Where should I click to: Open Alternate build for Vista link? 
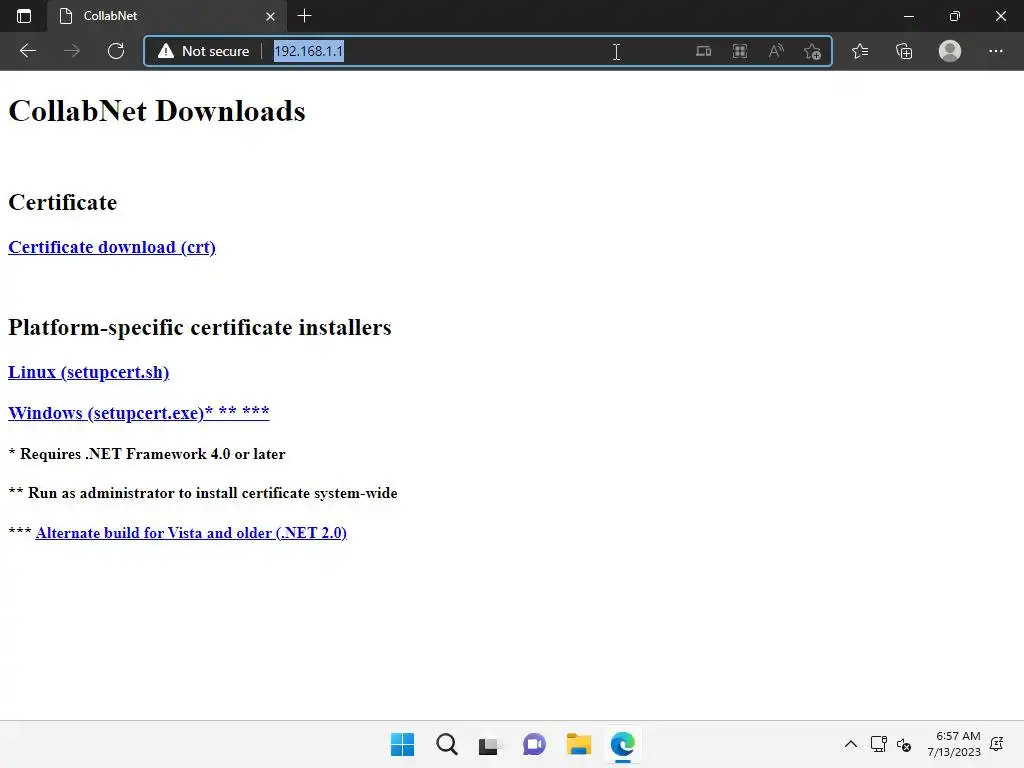pyautogui.click(x=191, y=533)
